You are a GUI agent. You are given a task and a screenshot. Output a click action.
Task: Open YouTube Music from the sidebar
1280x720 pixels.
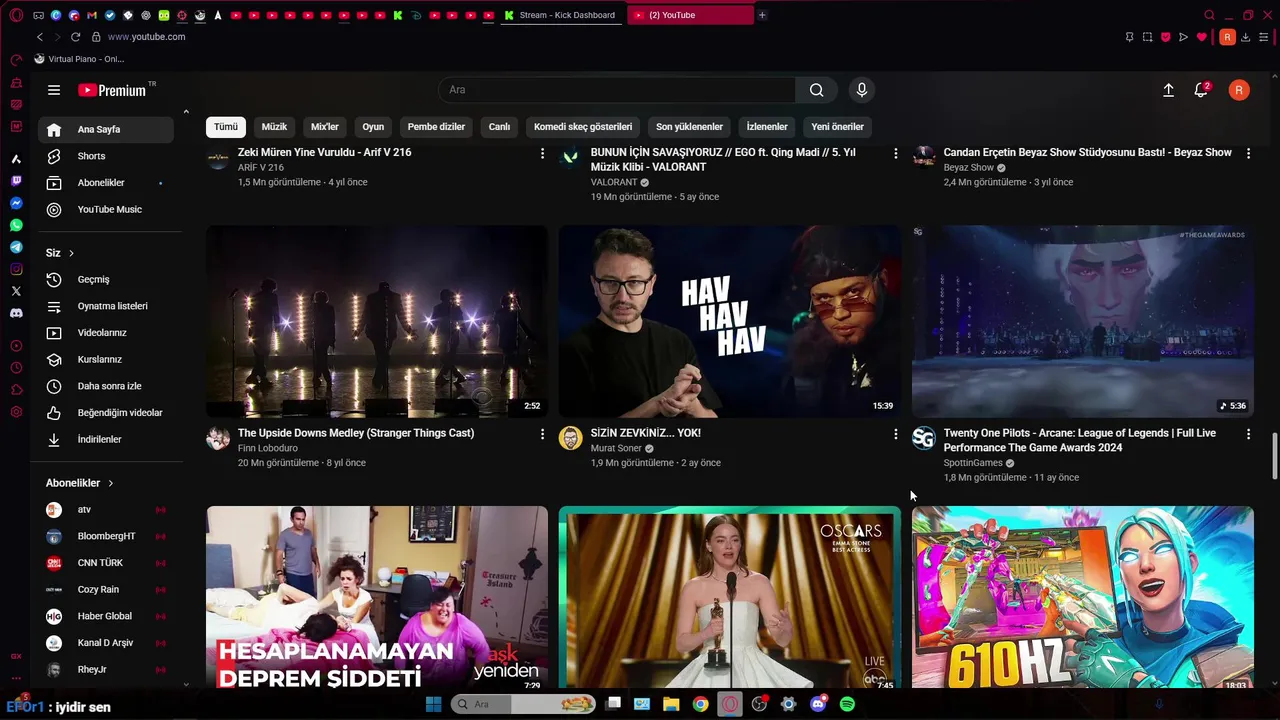tap(106, 209)
